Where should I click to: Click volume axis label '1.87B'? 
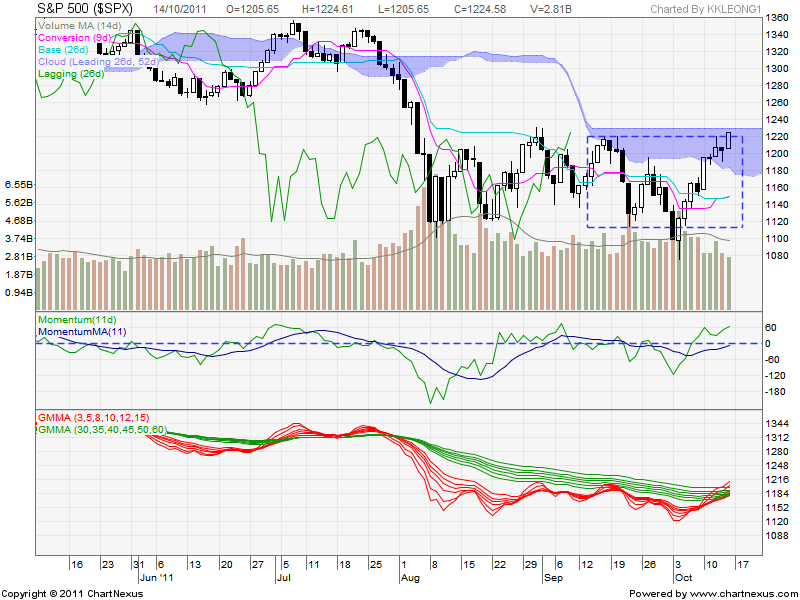(19, 275)
